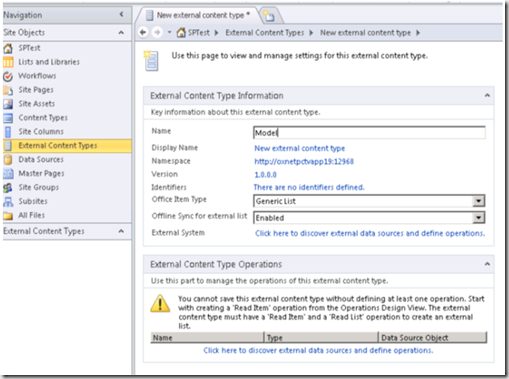Open a new tab with the tab icon
509x379 pixels.
[269, 16]
